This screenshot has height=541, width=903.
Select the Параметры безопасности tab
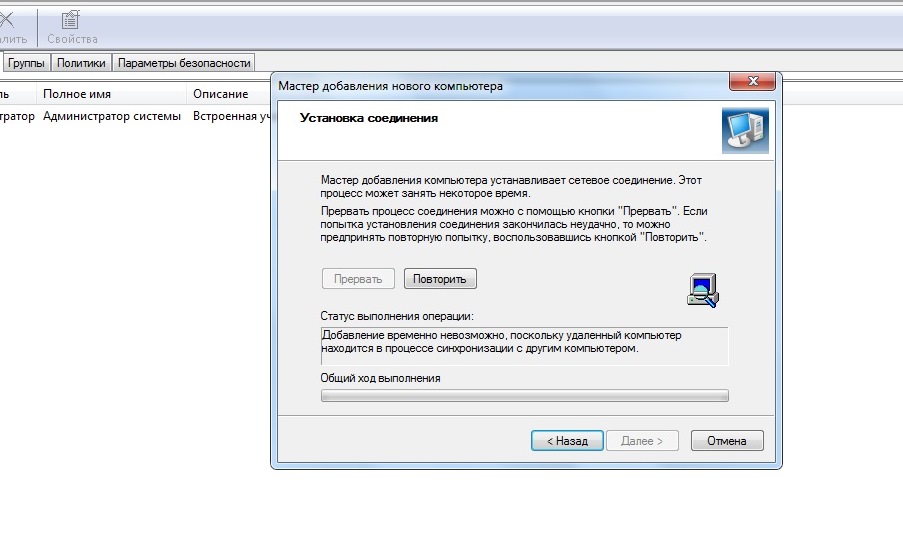point(184,62)
